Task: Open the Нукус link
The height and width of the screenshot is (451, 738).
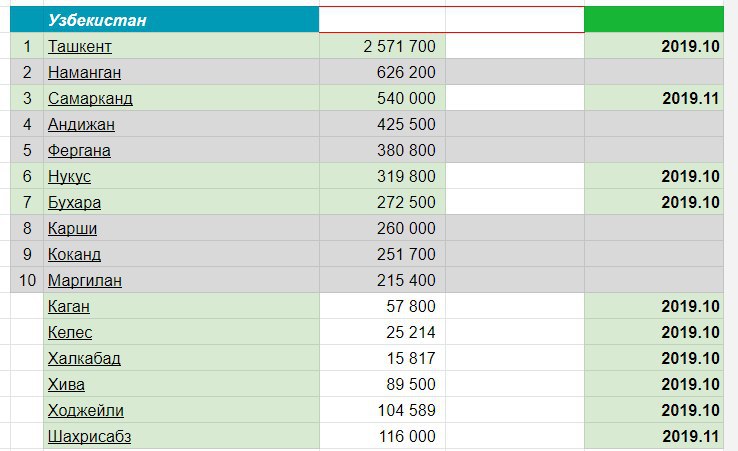Action: click(x=69, y=176)
